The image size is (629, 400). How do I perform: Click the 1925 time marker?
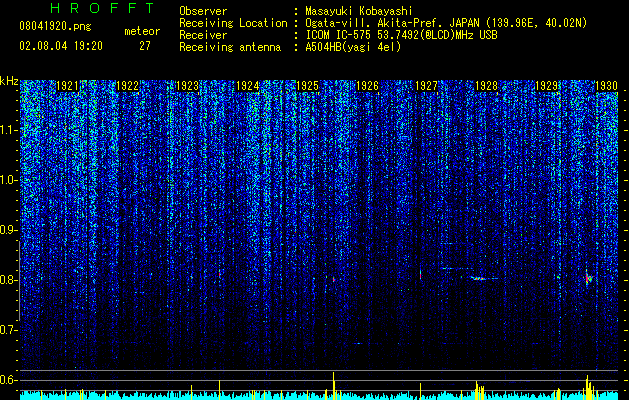pyautogui.click(x=307, y=86)
